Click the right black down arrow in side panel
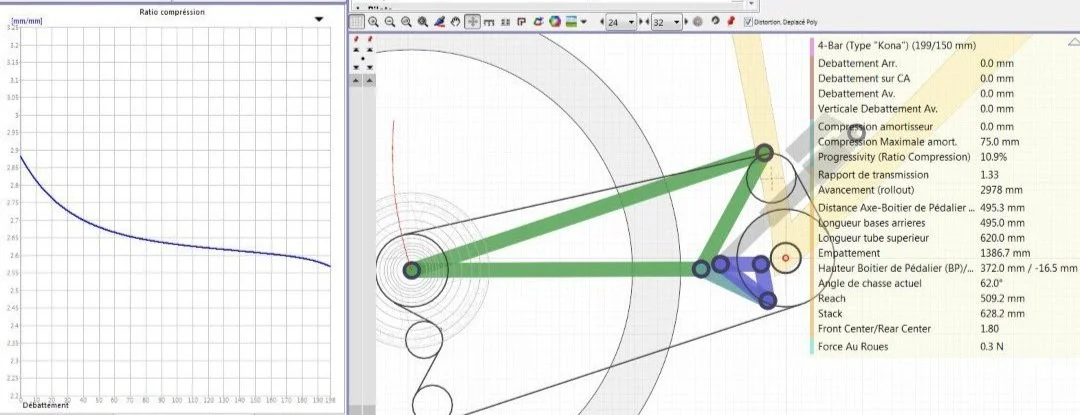 (x=370, y=67)
